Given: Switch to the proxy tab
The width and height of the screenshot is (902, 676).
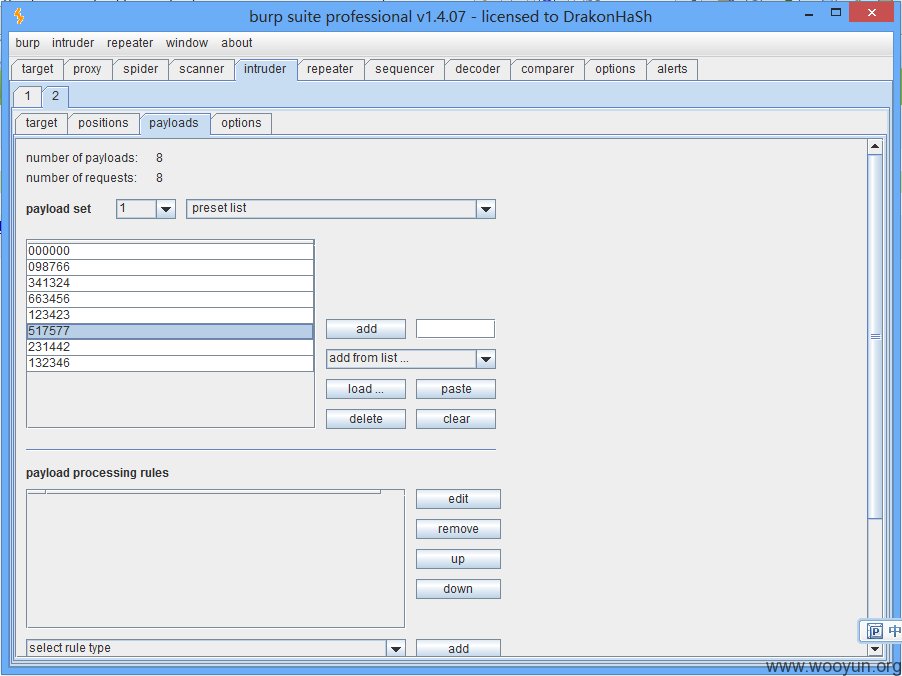Looking at the screenshot, I should point(87,69).
